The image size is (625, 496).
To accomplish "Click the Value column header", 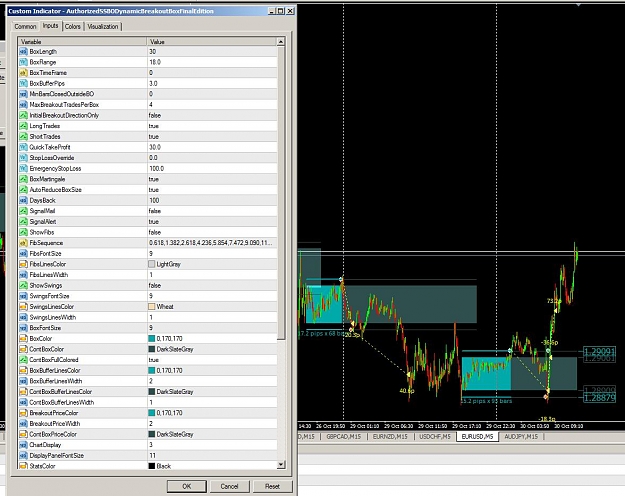I will [212, 41].
